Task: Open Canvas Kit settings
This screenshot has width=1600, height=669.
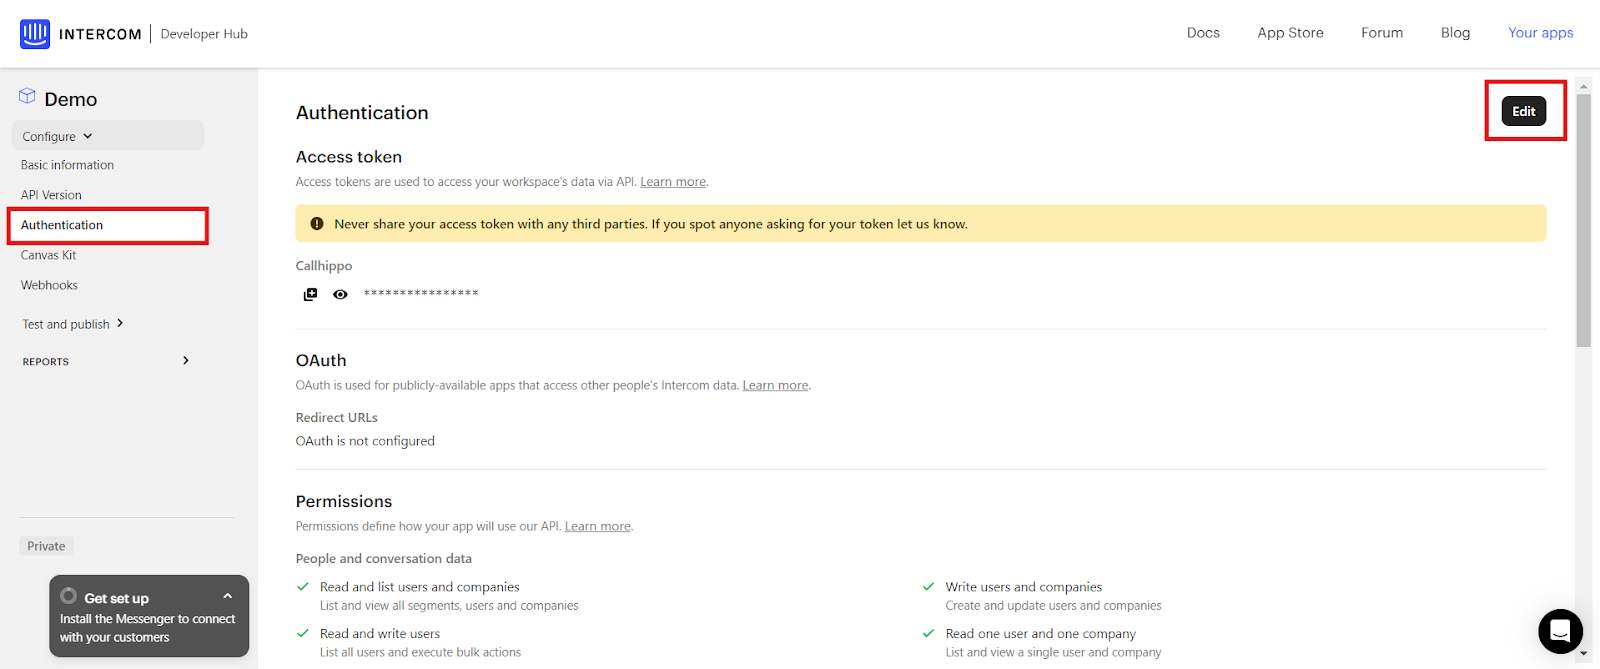Action: tap(48, 255)
